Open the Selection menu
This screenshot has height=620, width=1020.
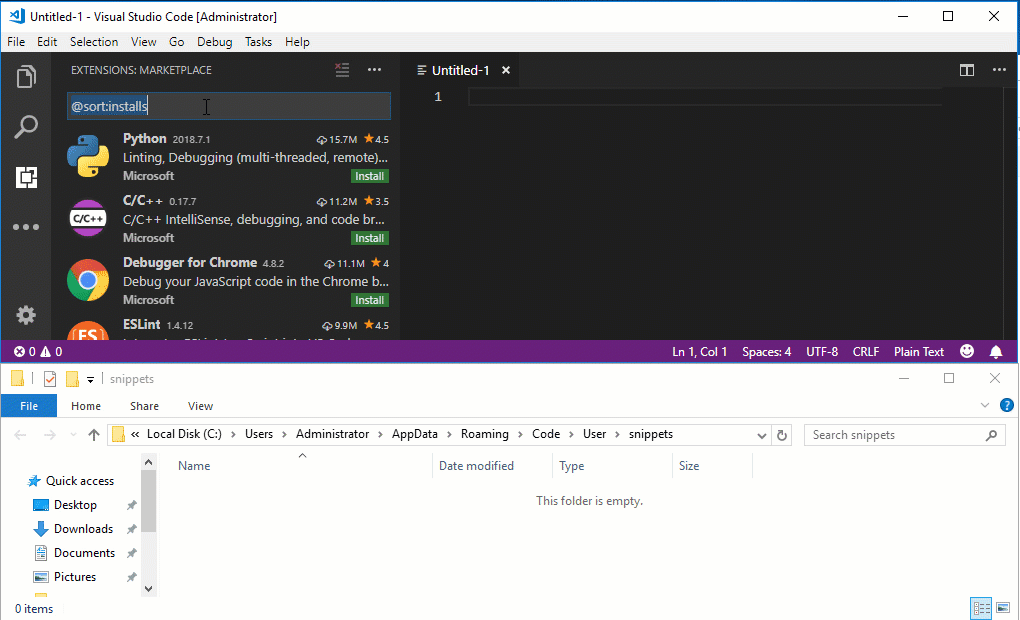[94, 42]
